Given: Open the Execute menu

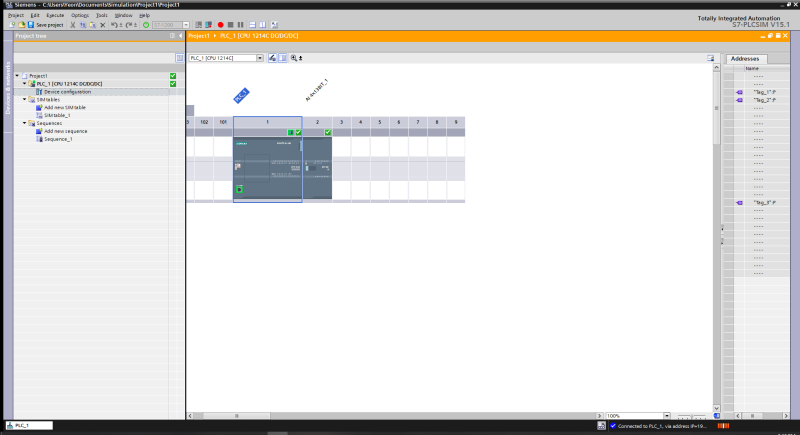Looking at the screenshot, I should click(x=55, y=15).
